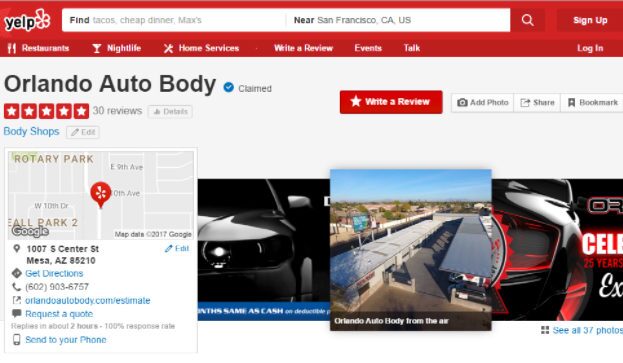Open the Get Directions link
This screenshot has height=363, width=623.
[x=54, y=273]
